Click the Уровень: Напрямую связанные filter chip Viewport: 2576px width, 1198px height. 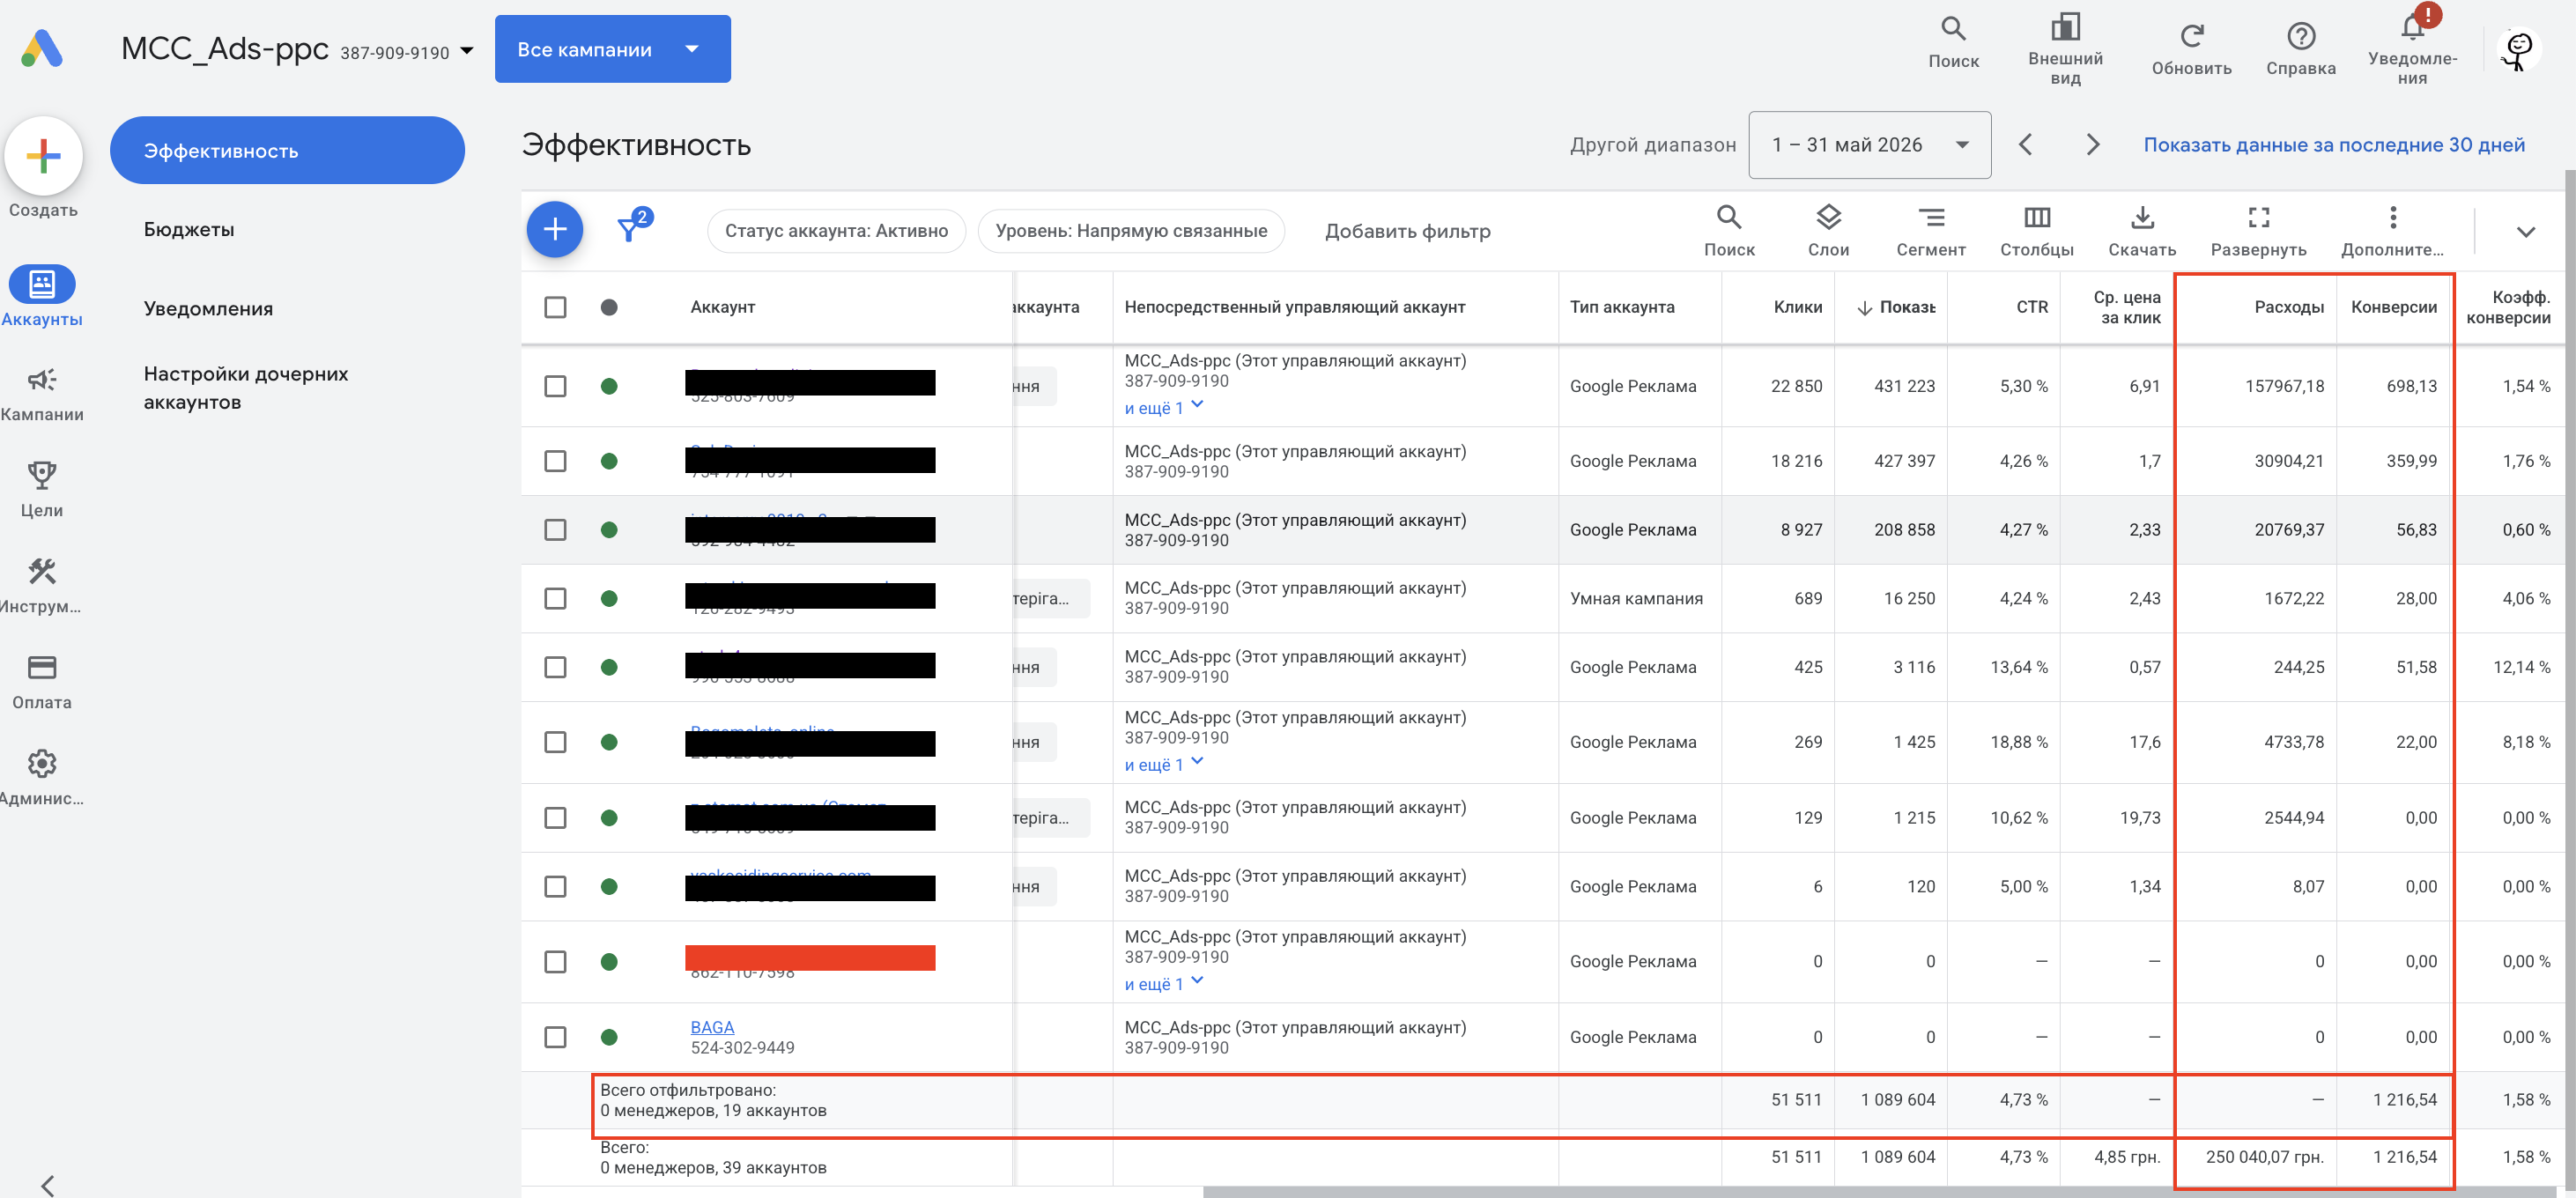pyautogui.click(x=1131, y=231)
